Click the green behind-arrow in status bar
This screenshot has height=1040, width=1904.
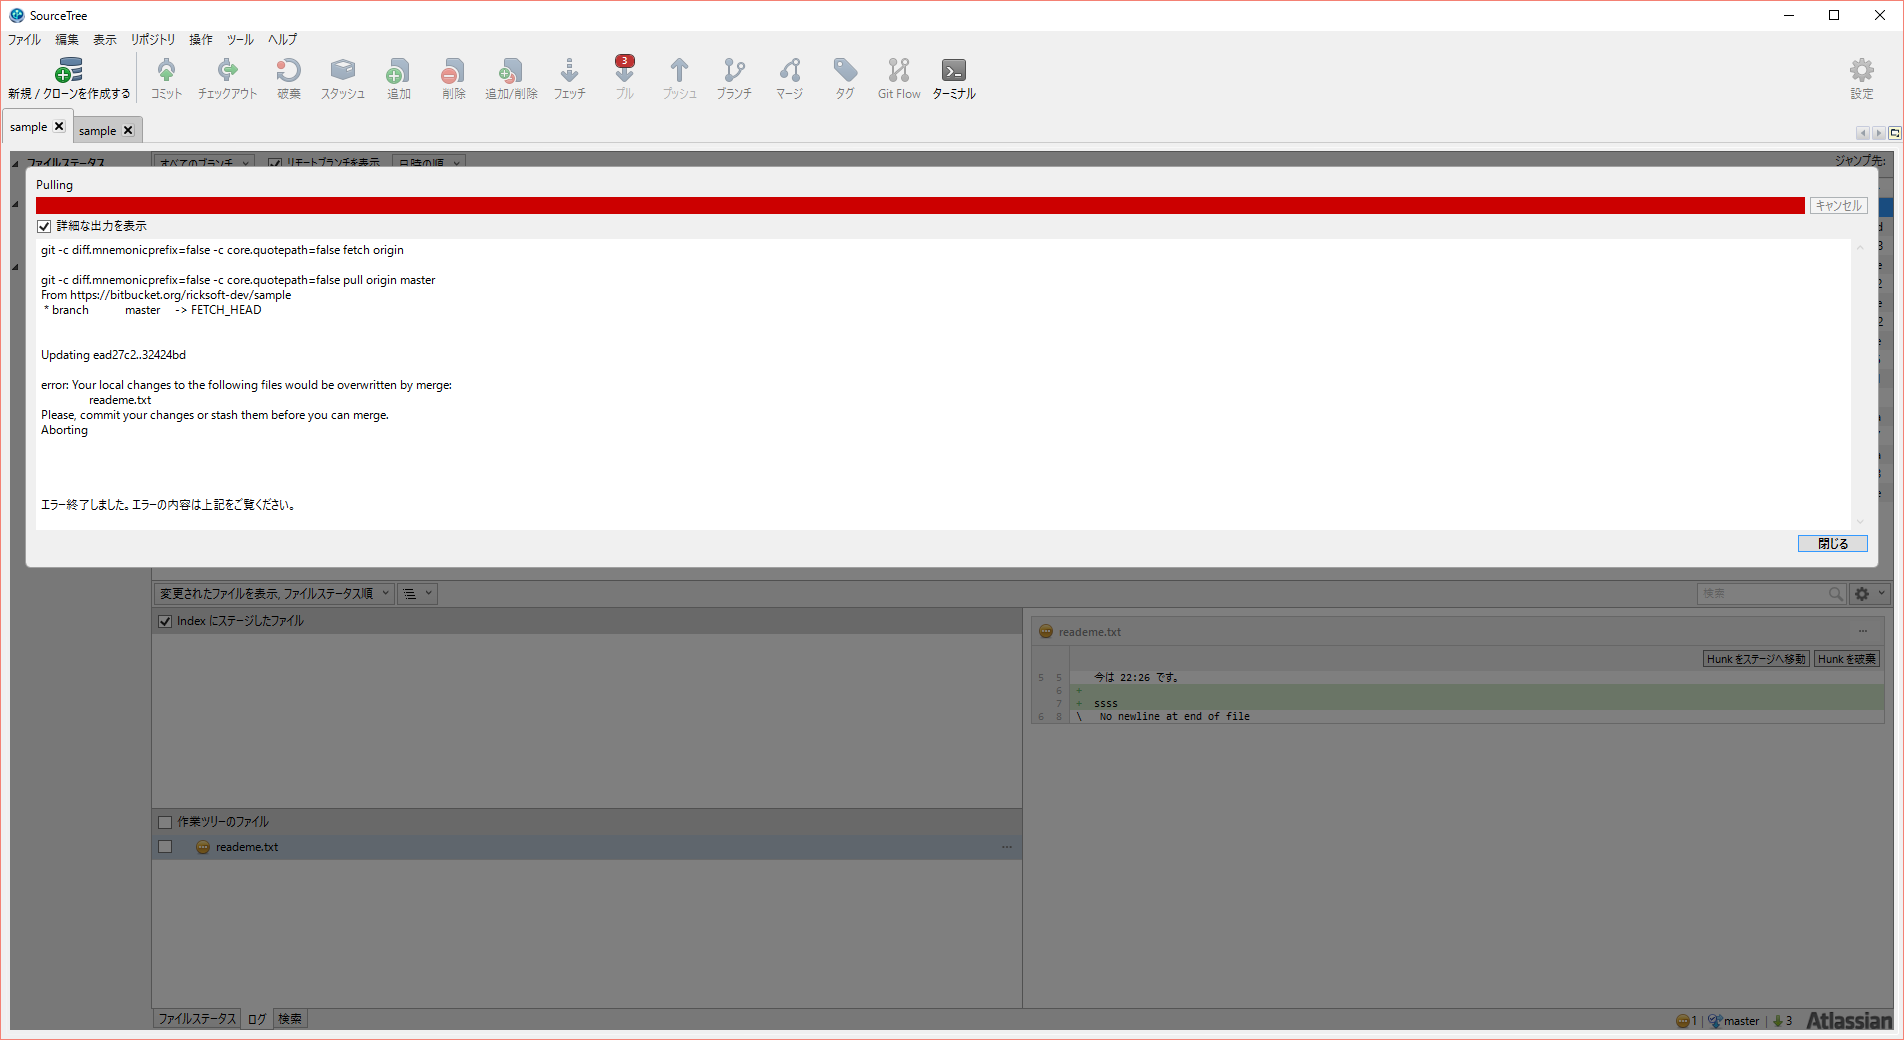tap(1777, 1021)
